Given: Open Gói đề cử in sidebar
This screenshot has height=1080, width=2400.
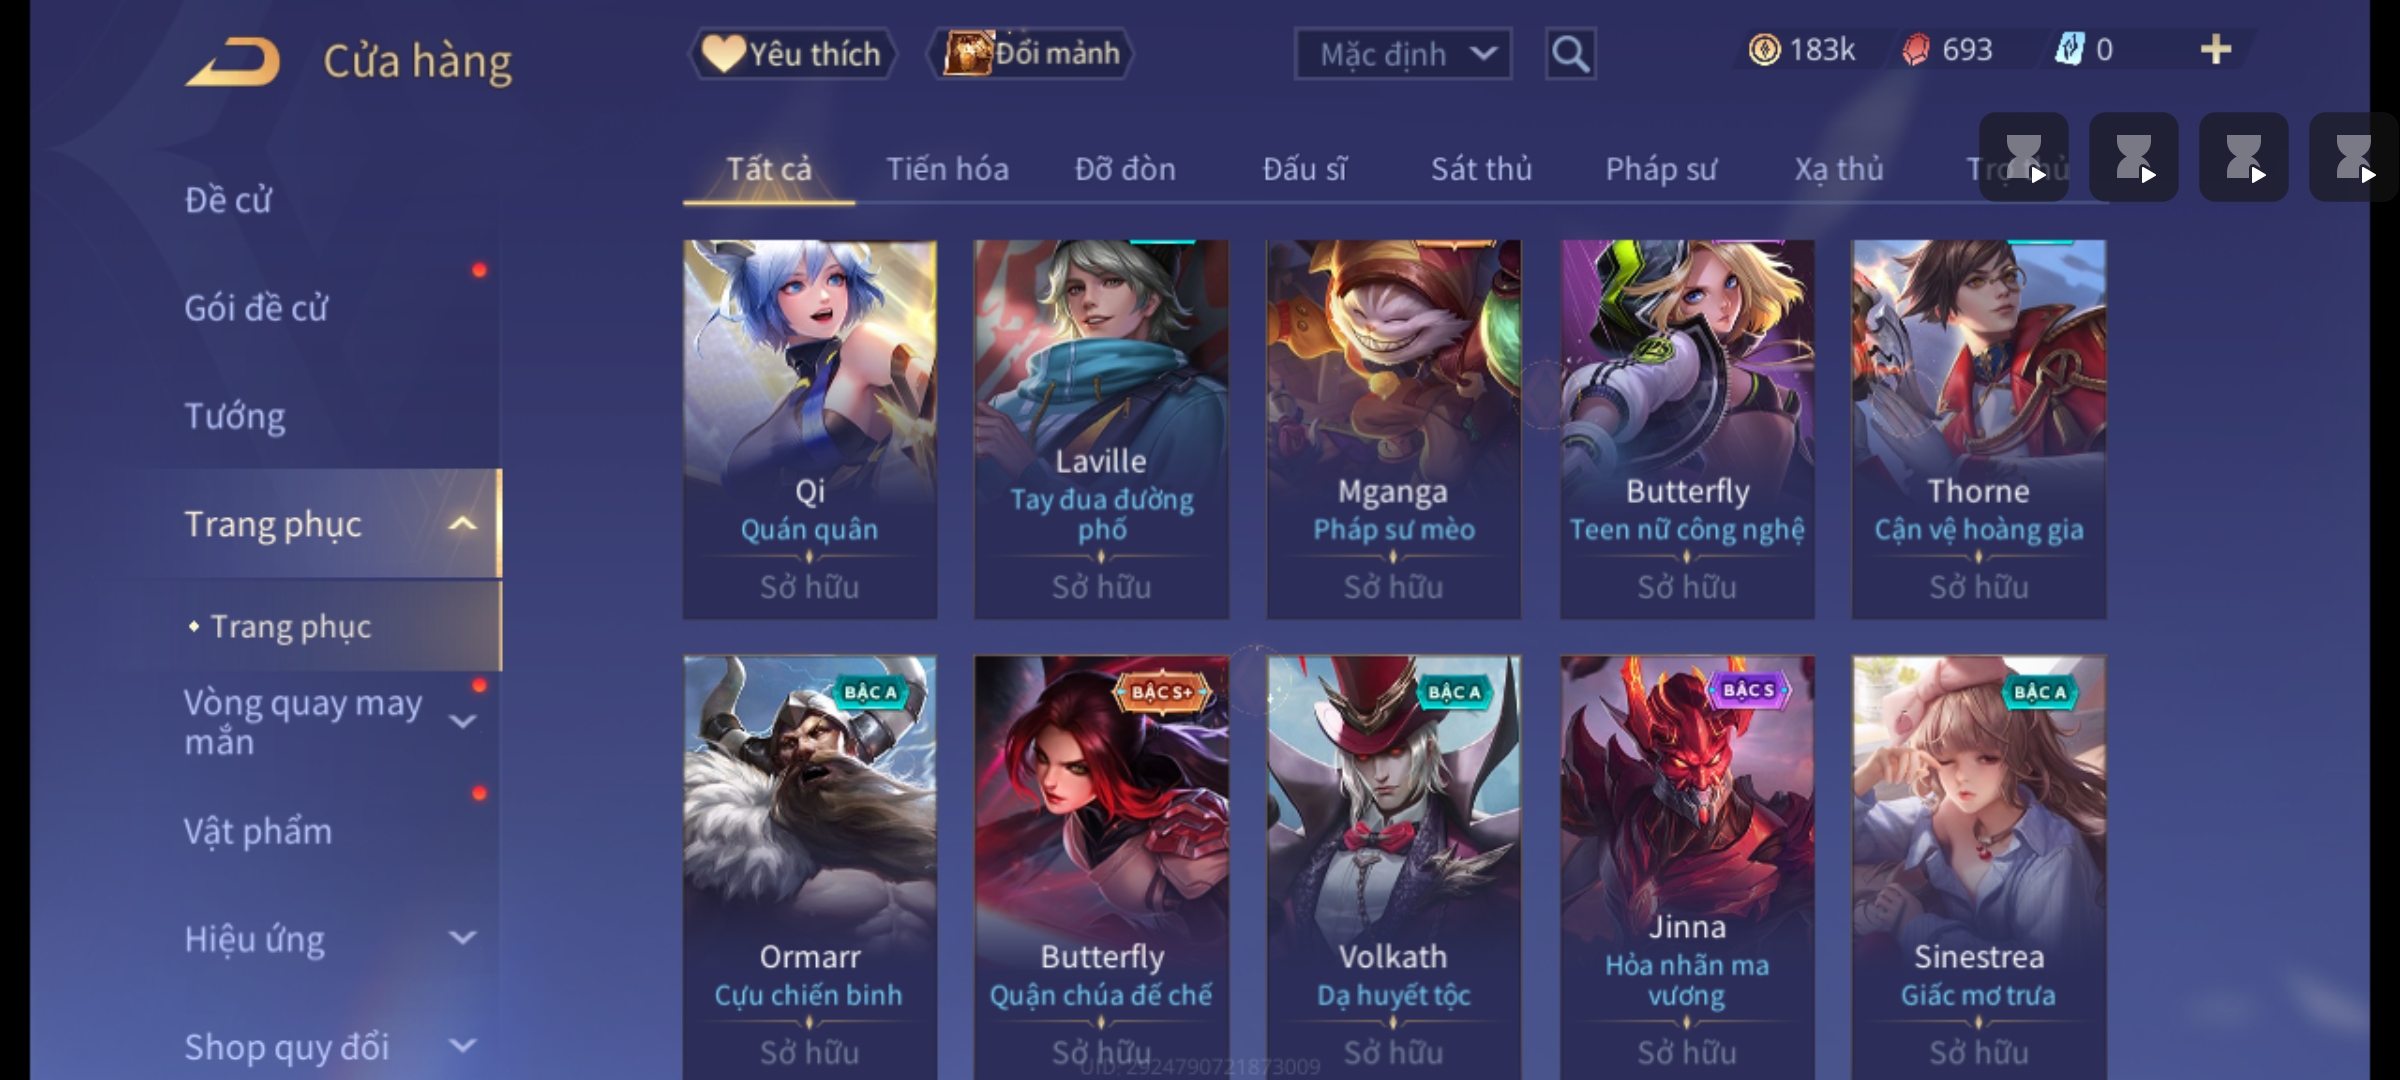Looking at the screenshot, I should click(x=256, y=308).
